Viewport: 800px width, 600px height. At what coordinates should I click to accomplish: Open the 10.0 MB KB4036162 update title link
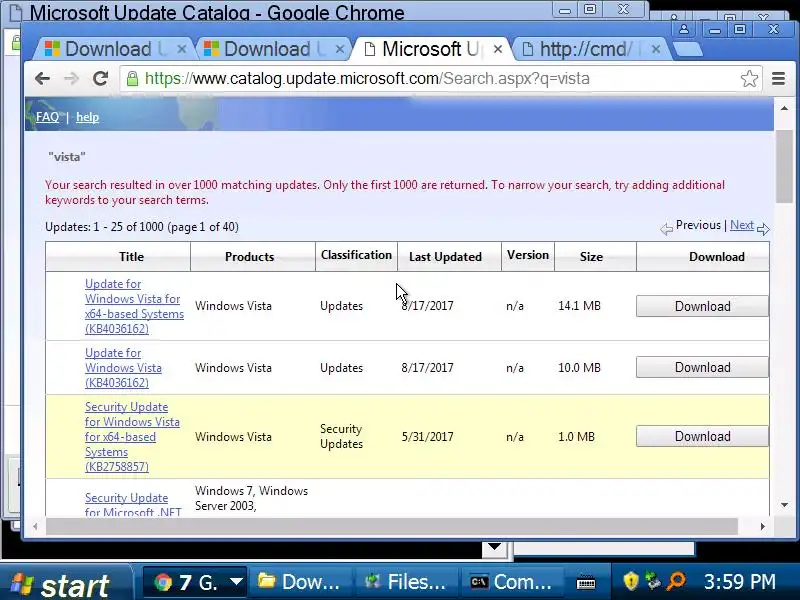[123, 368]
